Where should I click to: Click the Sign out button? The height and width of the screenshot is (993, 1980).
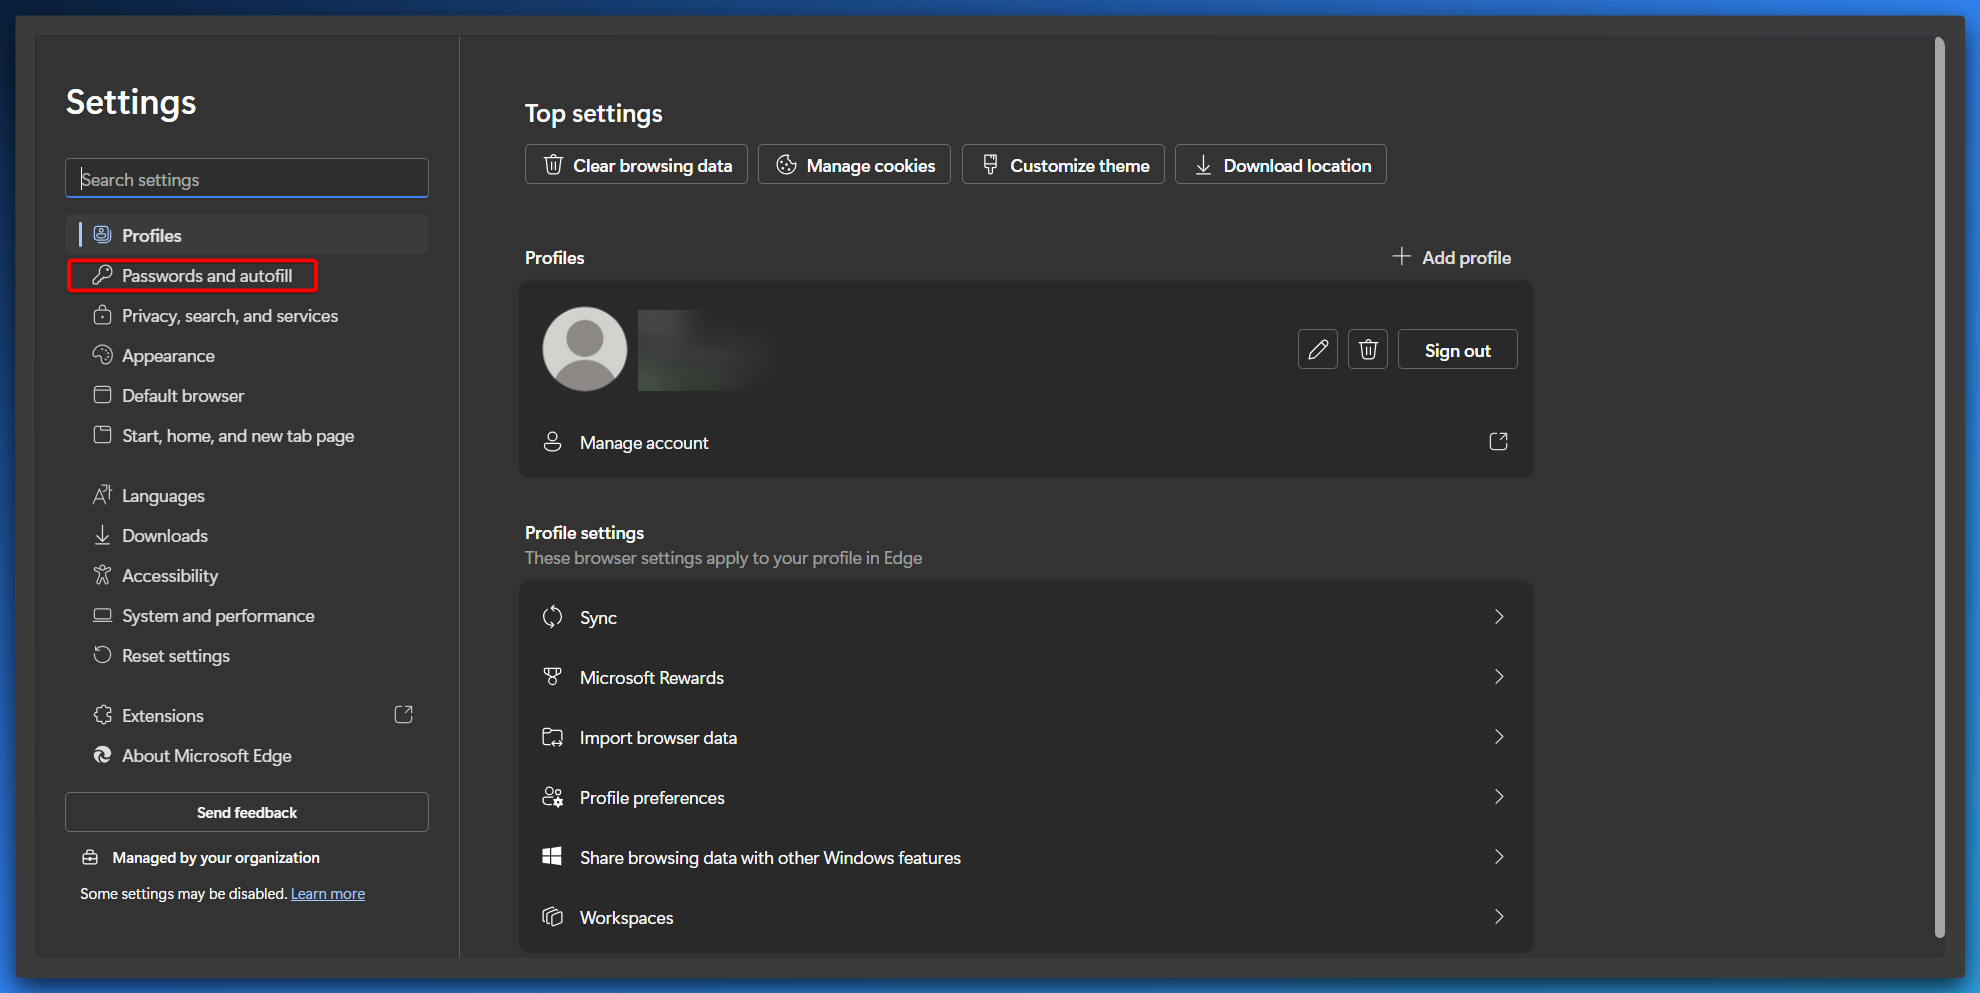(1457, 350)
